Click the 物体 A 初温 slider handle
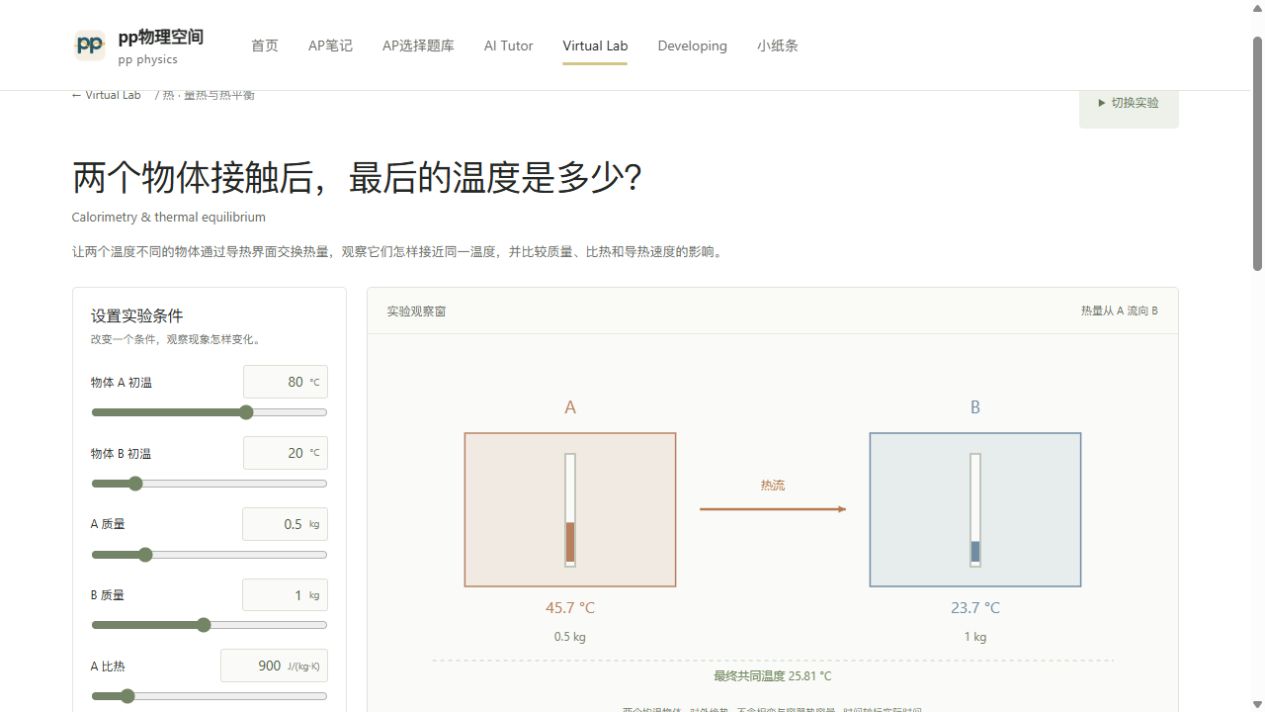Image resolution: width=1265 pixels, height=712 pixels. (246, 412)
